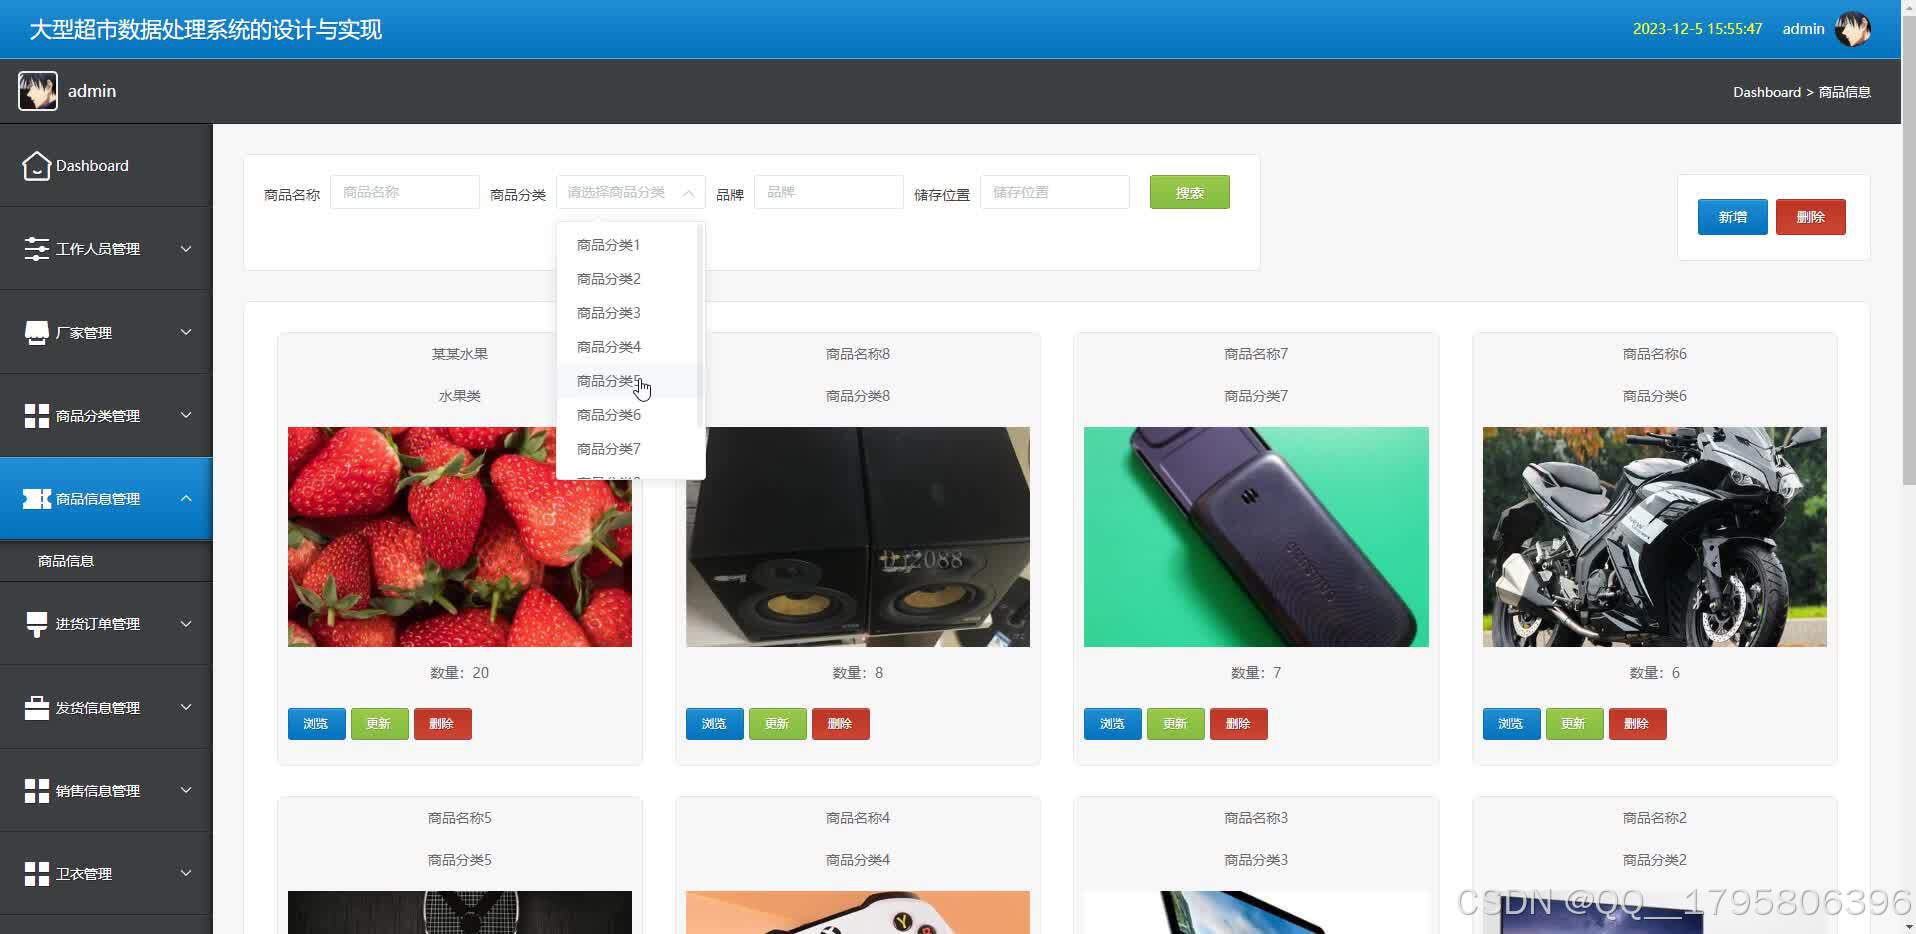Focus the 储存位置 search input
This screenshot has height=934, width=1916.
[1055, 192]
